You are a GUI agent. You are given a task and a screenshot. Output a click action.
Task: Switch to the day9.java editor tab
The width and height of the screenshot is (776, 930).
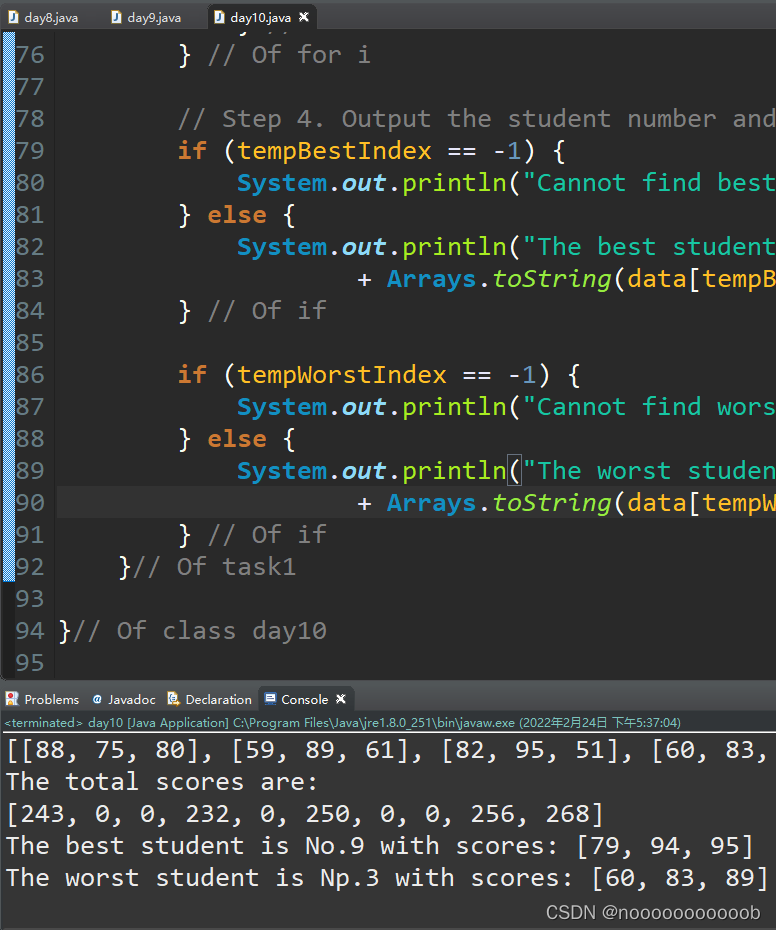point(147,17)
